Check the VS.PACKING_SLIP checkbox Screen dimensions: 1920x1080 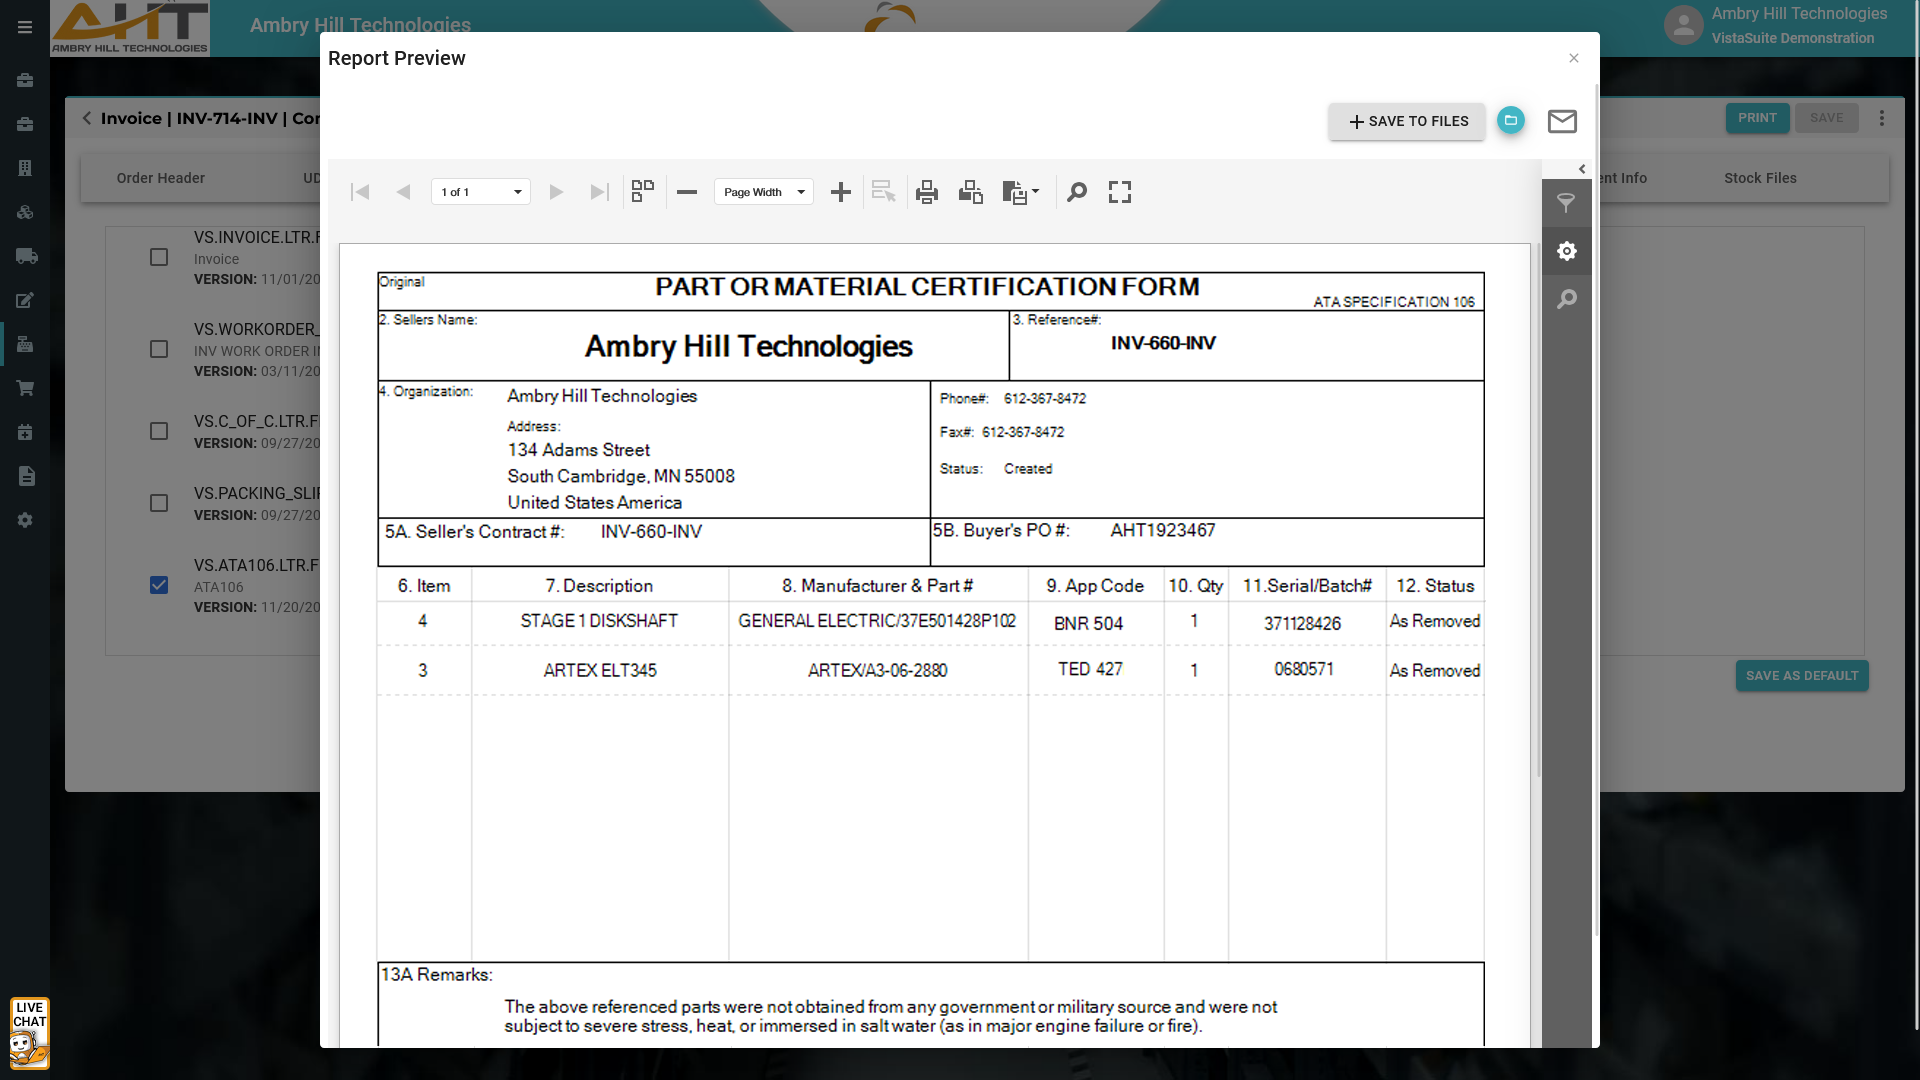tap(159, 503)
